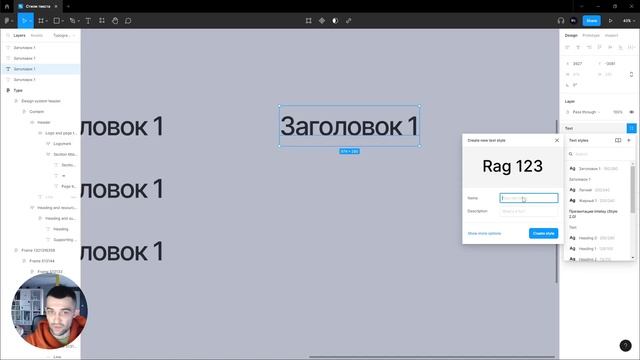
Task: Select the Logomark layer
Action: 62,144
